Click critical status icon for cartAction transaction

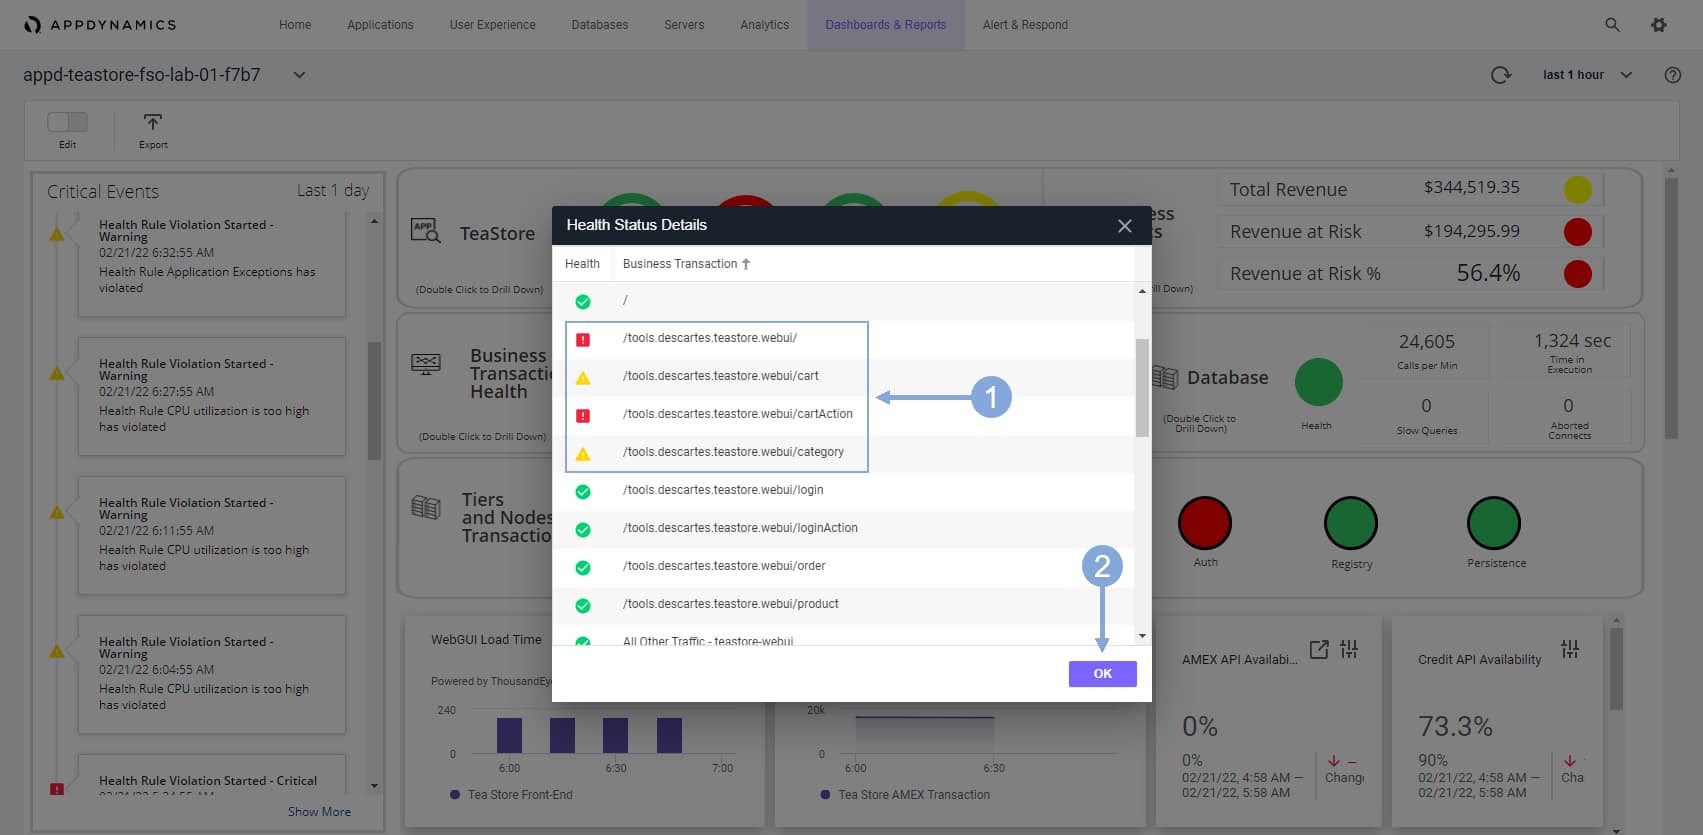[x=583, y=415]
